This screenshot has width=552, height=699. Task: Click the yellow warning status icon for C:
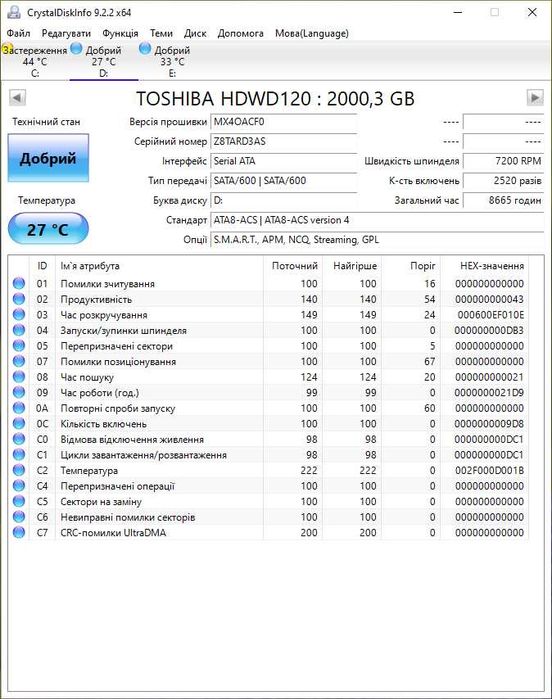point(7,49)
